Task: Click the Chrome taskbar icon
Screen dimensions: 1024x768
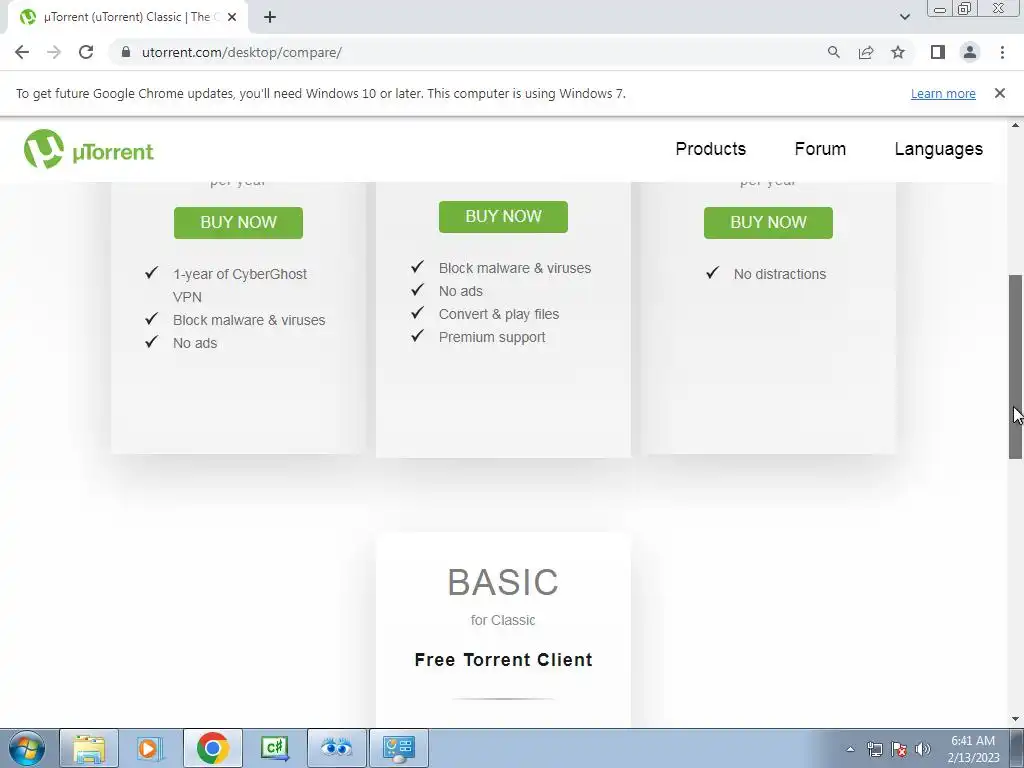Action: 212,748
